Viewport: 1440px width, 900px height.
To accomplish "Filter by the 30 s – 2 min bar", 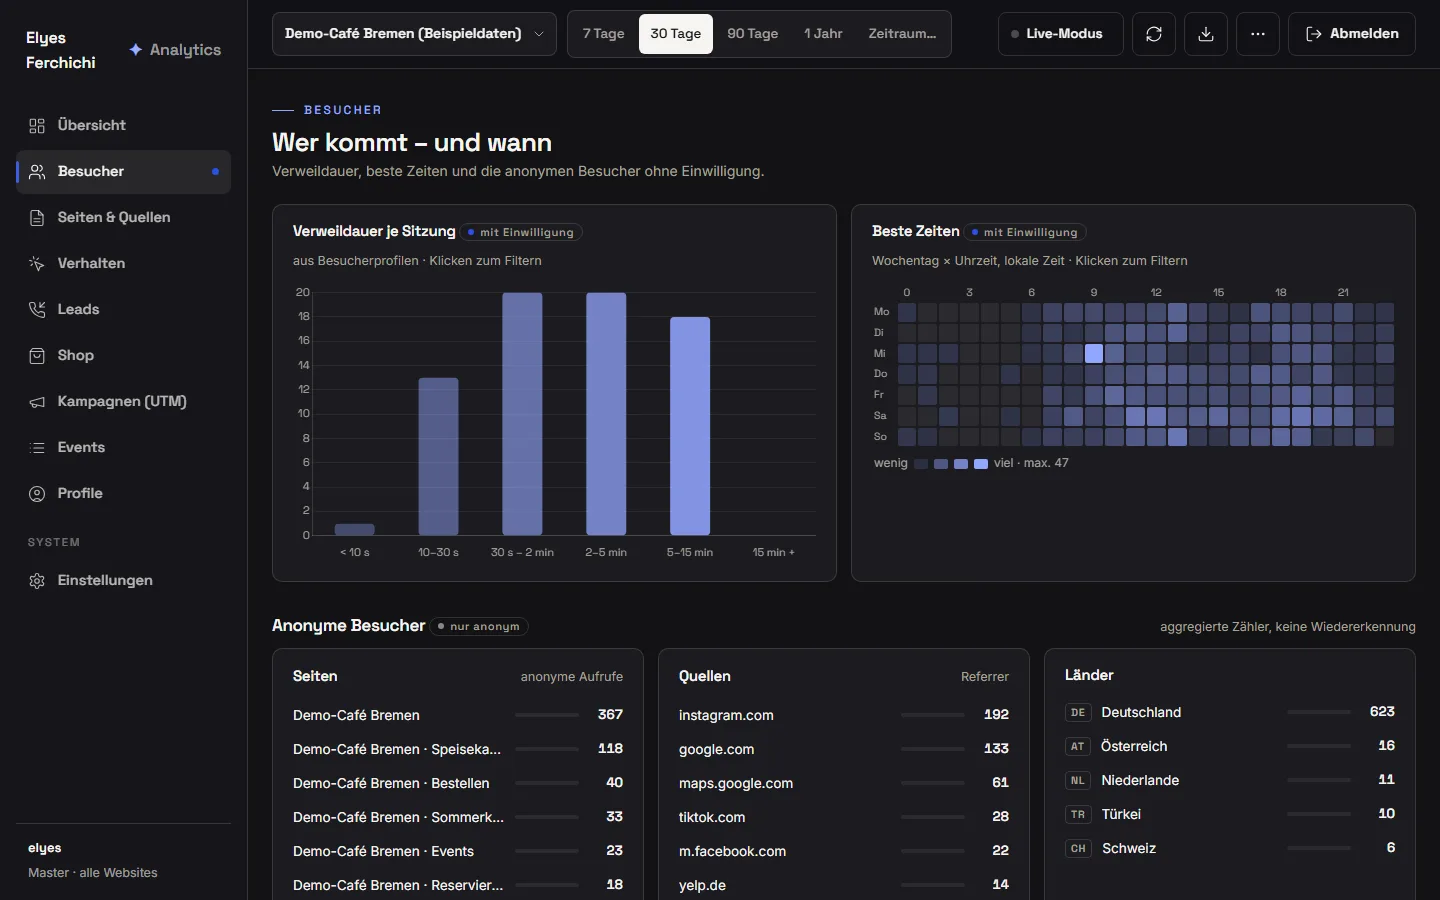I will [522, 414].
